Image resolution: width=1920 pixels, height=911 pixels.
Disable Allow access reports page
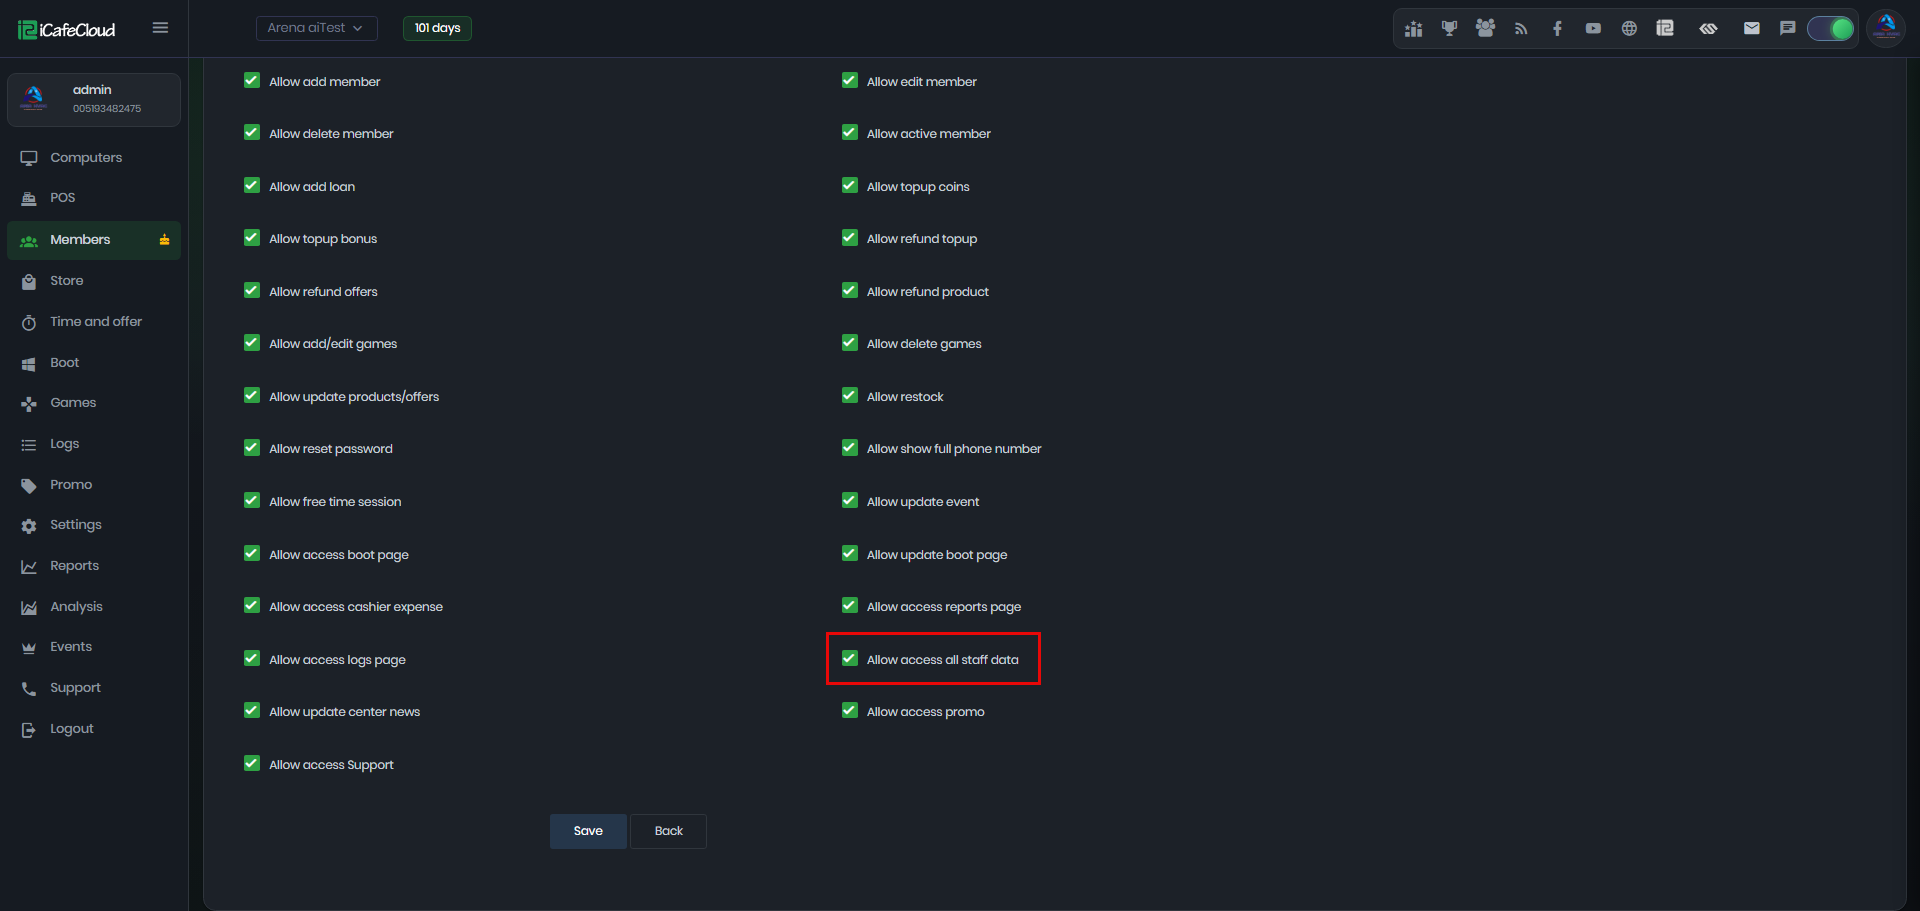click(850, 606)
